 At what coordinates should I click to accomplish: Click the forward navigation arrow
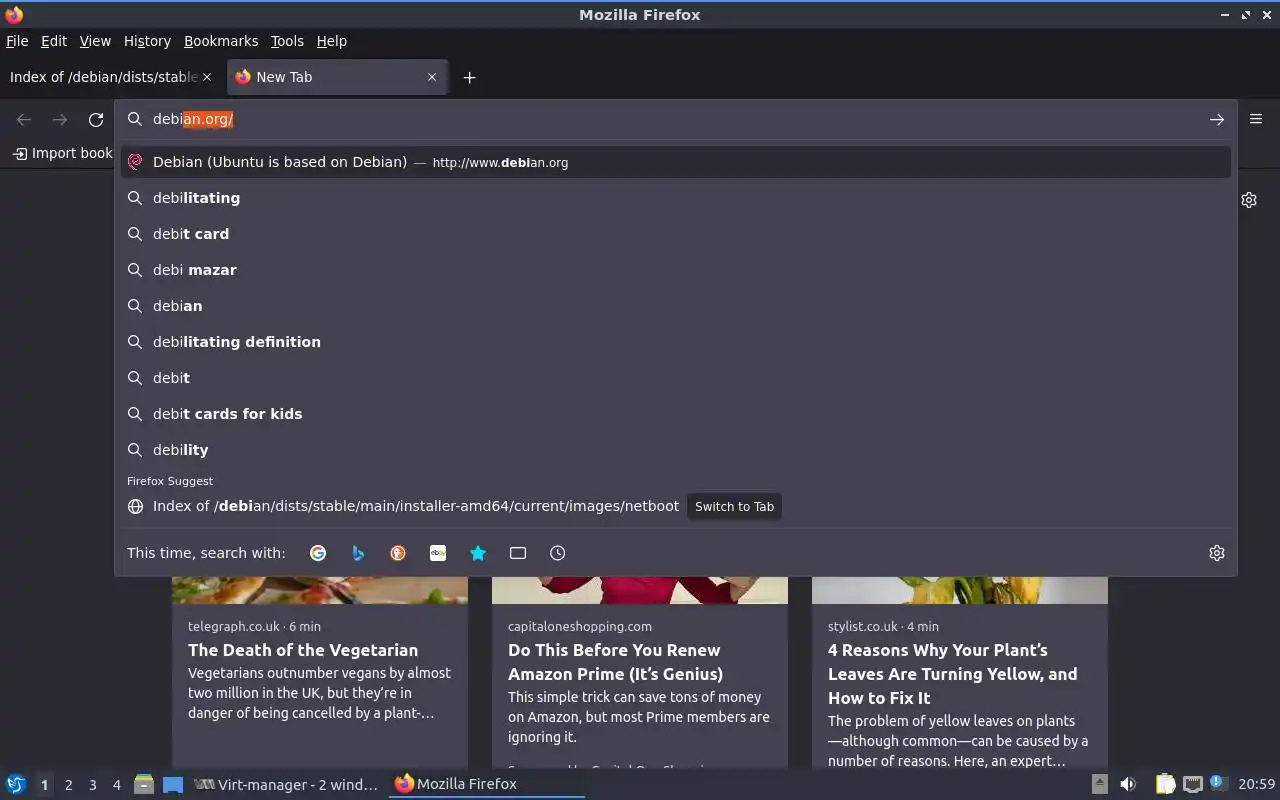60,120
